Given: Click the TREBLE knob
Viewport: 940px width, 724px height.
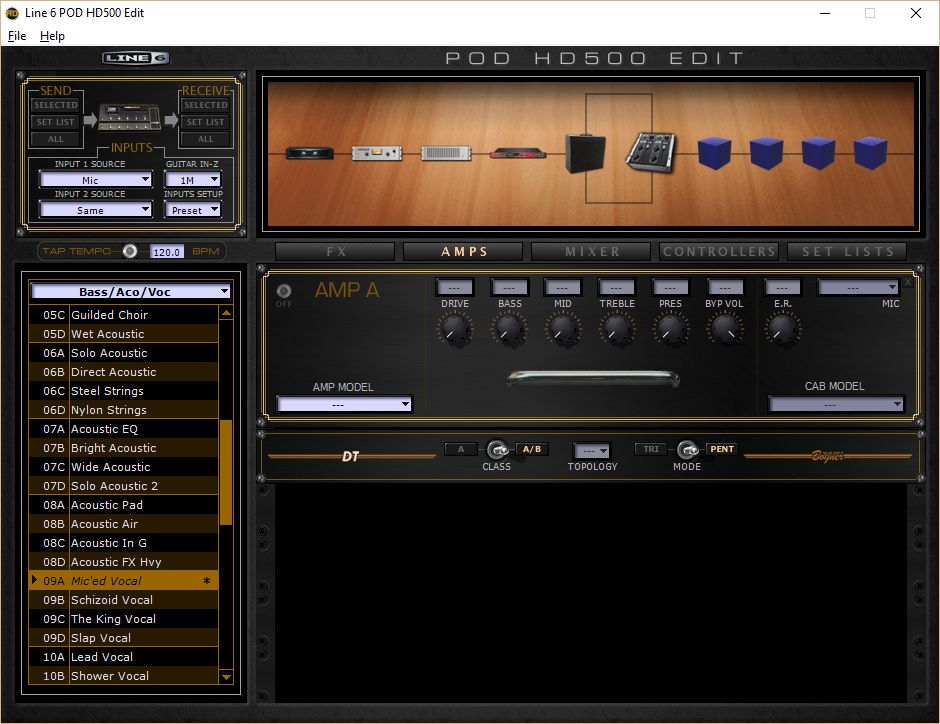Looking at the screenshot, I should (617, 329).
